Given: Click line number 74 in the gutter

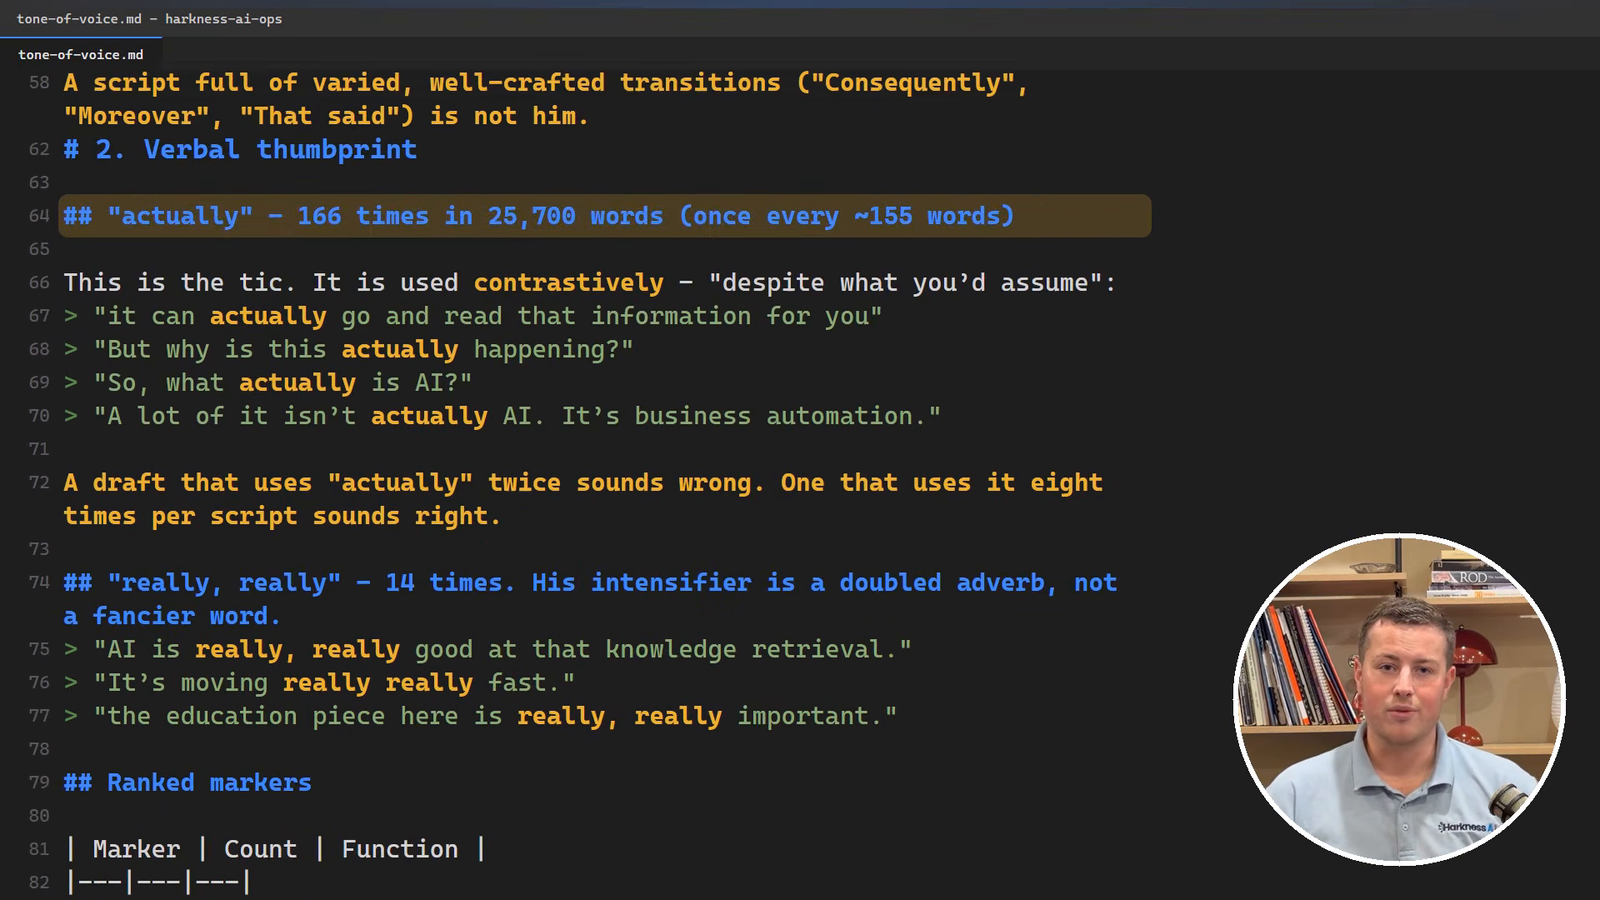Looking at the screenshot, I should coord(39,582).
